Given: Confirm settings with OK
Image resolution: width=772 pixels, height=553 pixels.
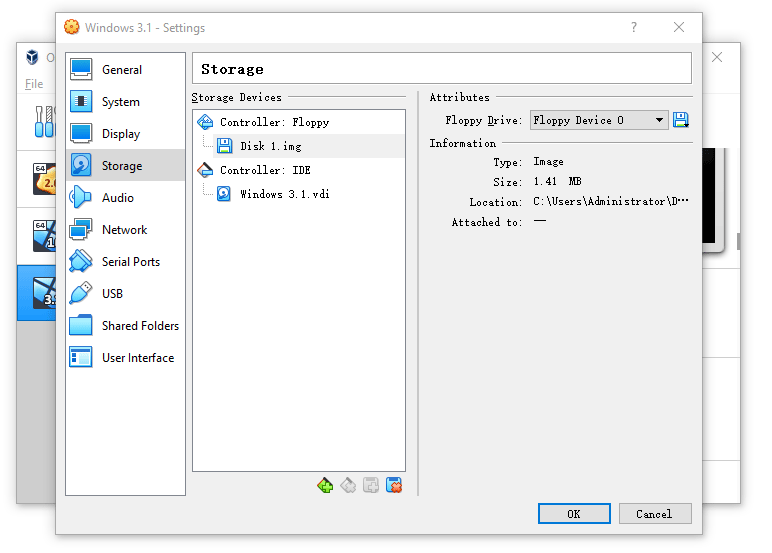Looking at the screenshot, I should (574, 514).
